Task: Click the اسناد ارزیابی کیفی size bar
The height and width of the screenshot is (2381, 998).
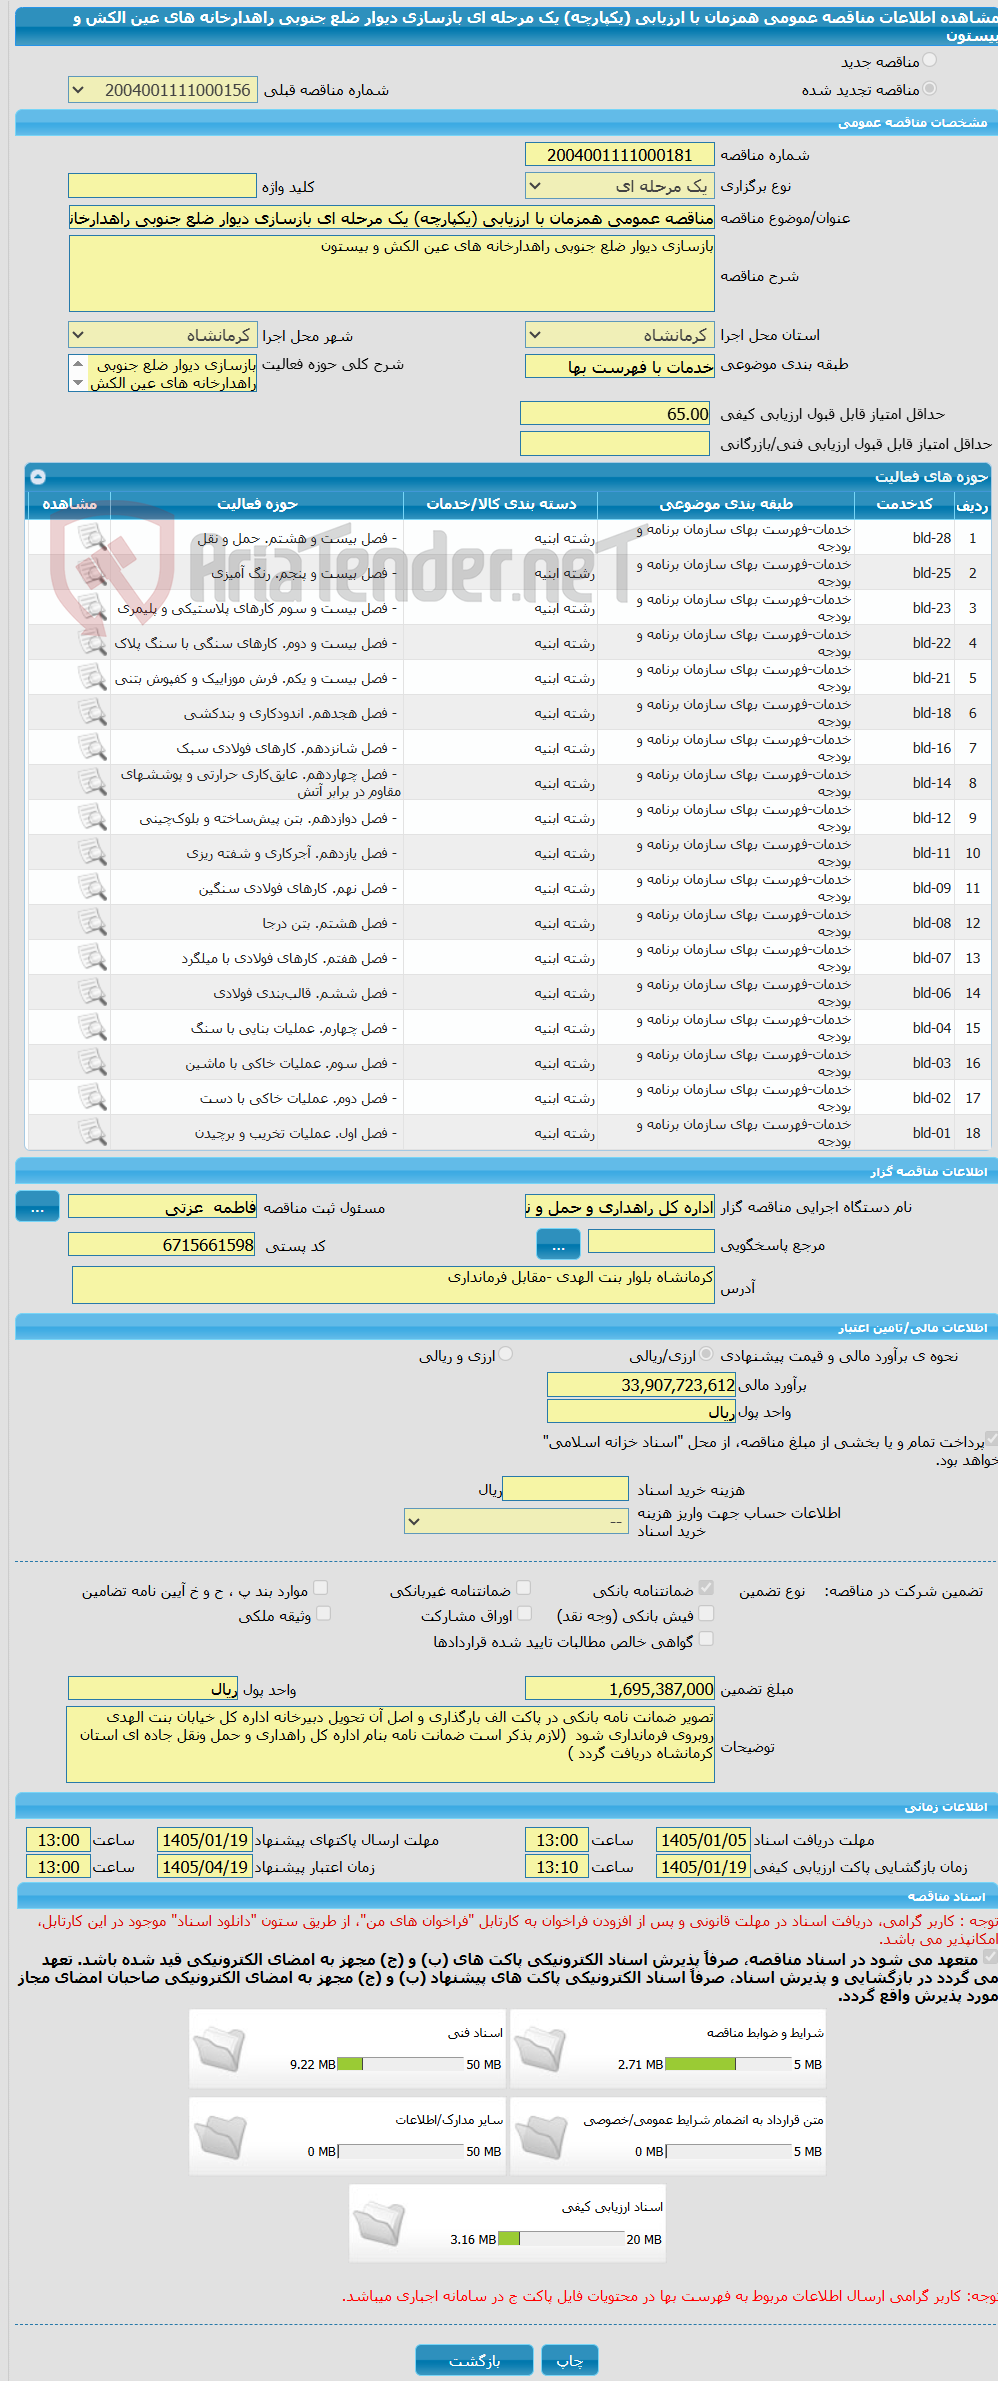Action: point(561,2239)
